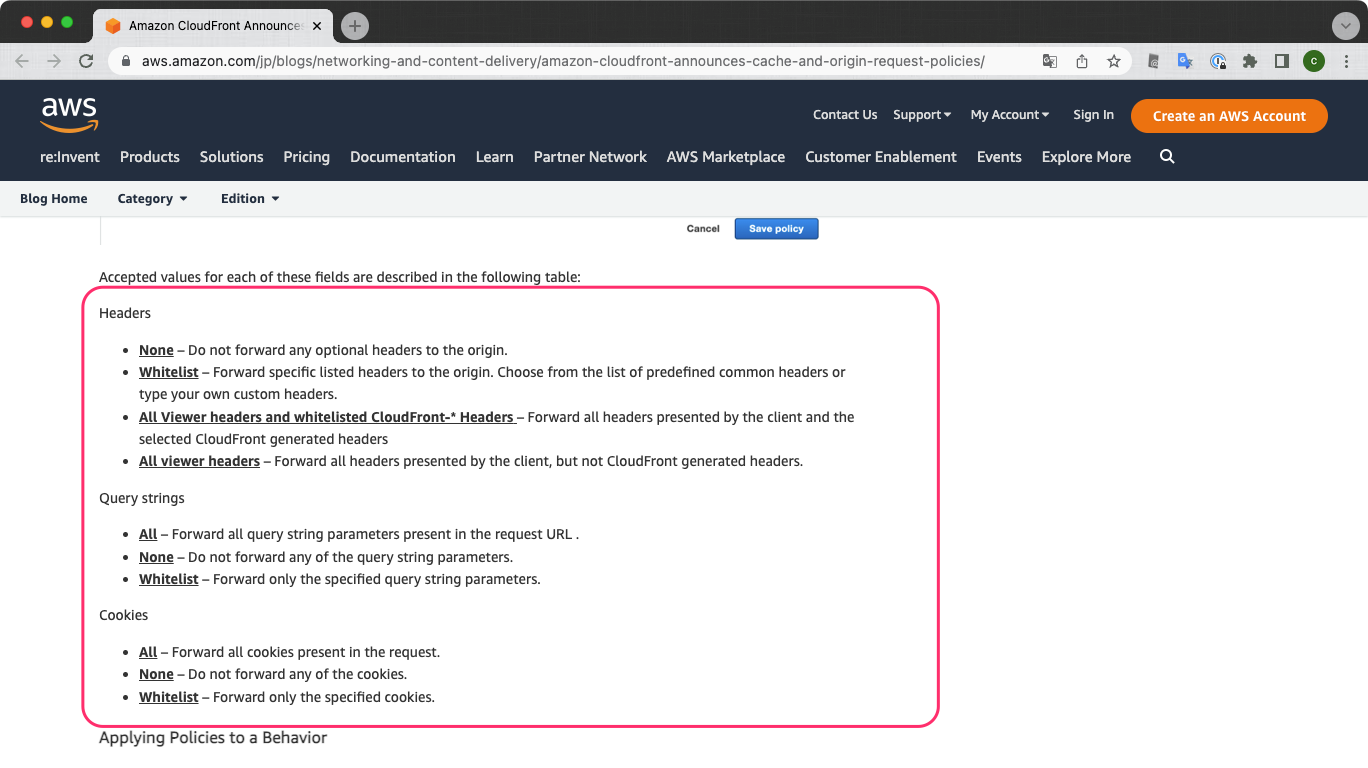The height and width of the screenshot is (768, 1368).
Task: Click the Sign In link
Action: click(x=1093, y=115)
